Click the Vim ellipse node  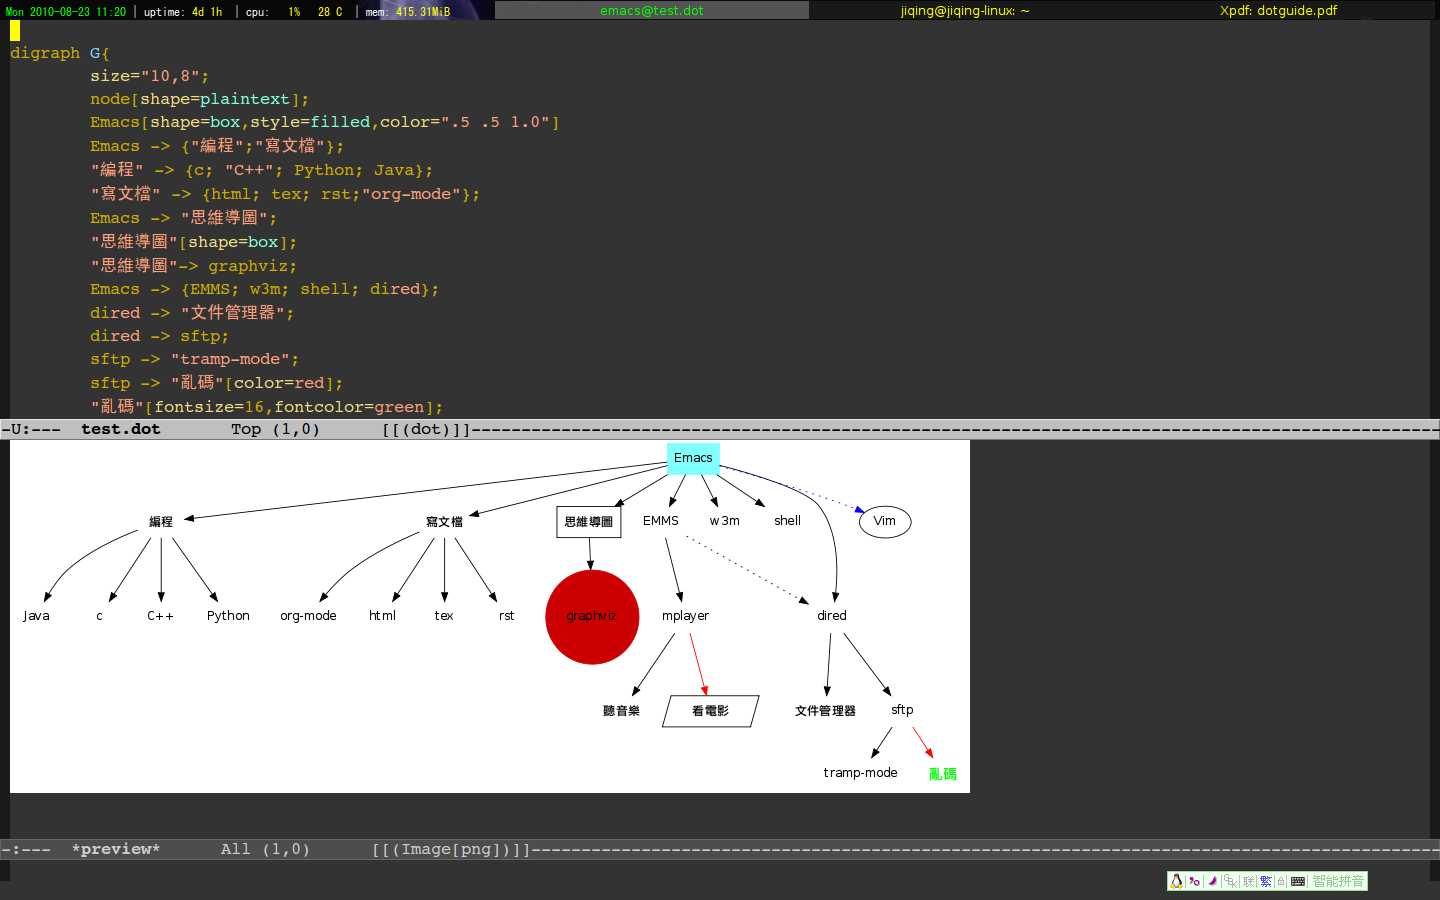click(885, 521)
